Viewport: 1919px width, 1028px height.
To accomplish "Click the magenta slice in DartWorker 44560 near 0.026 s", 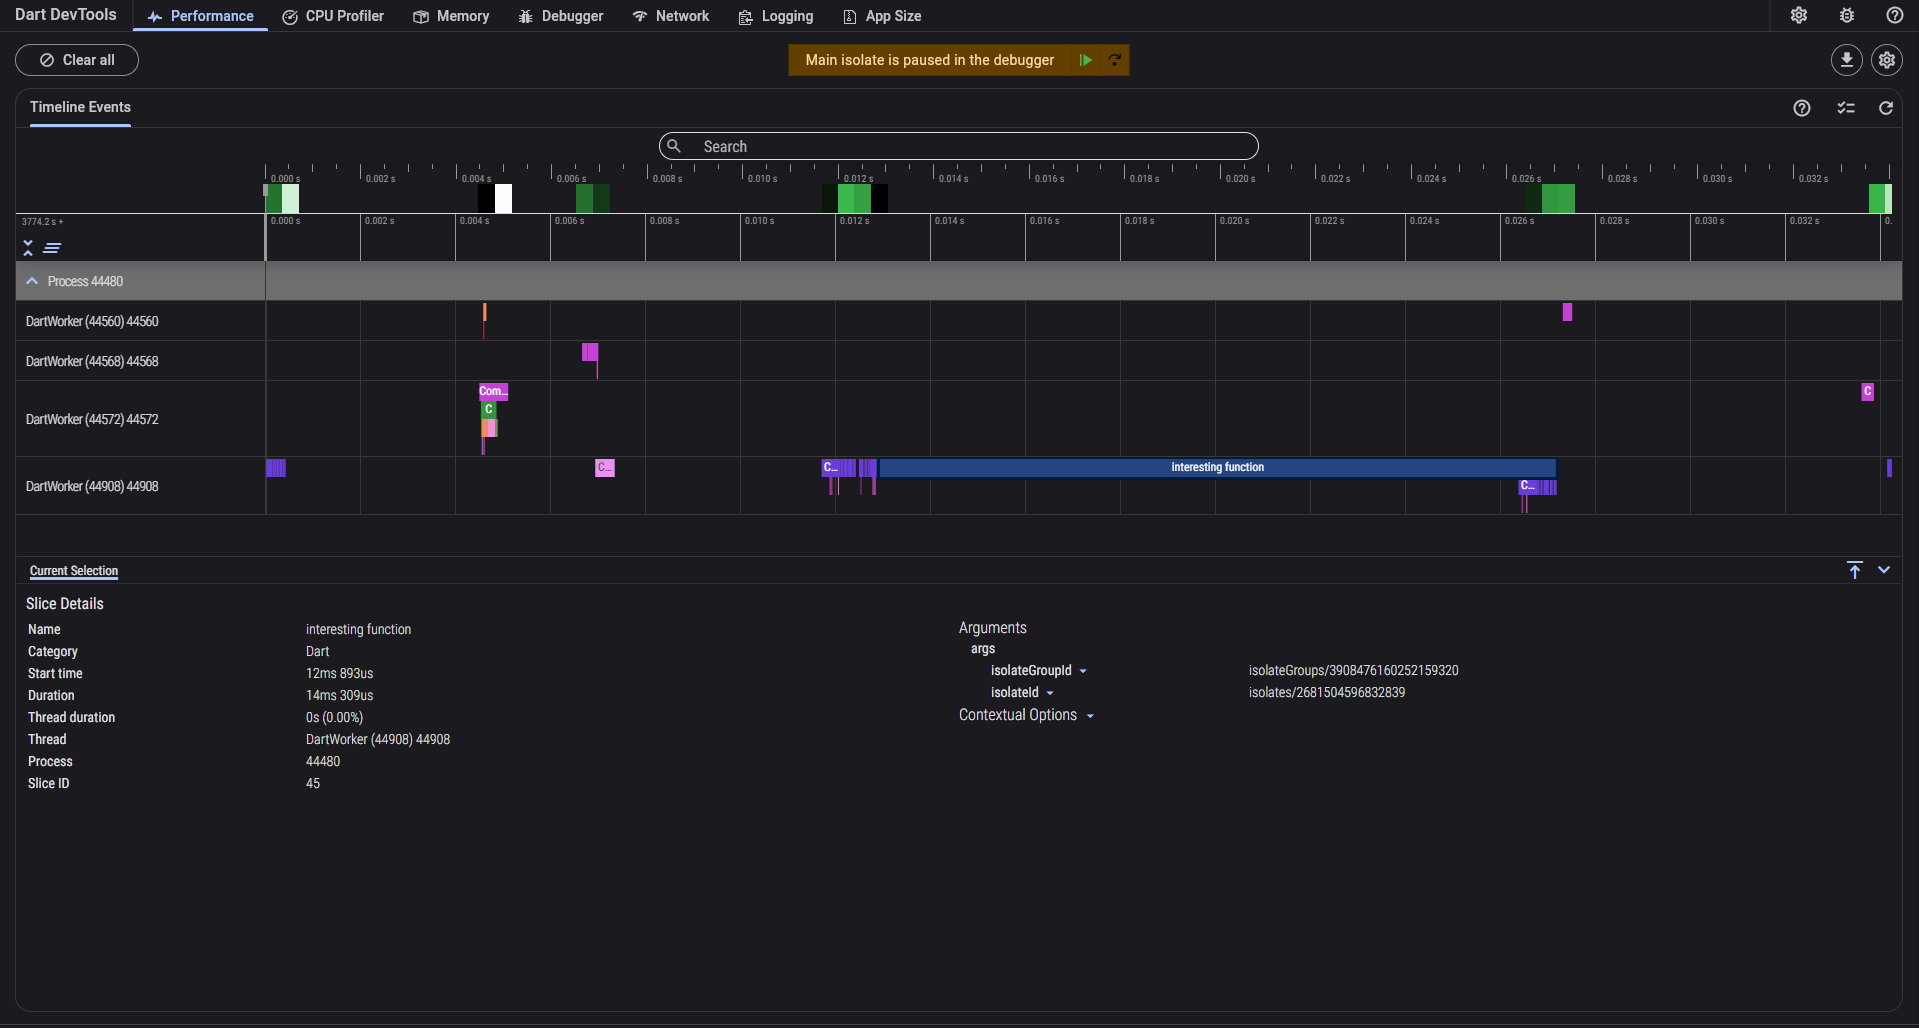I will pyautogui.click(x=1567, y=312).
